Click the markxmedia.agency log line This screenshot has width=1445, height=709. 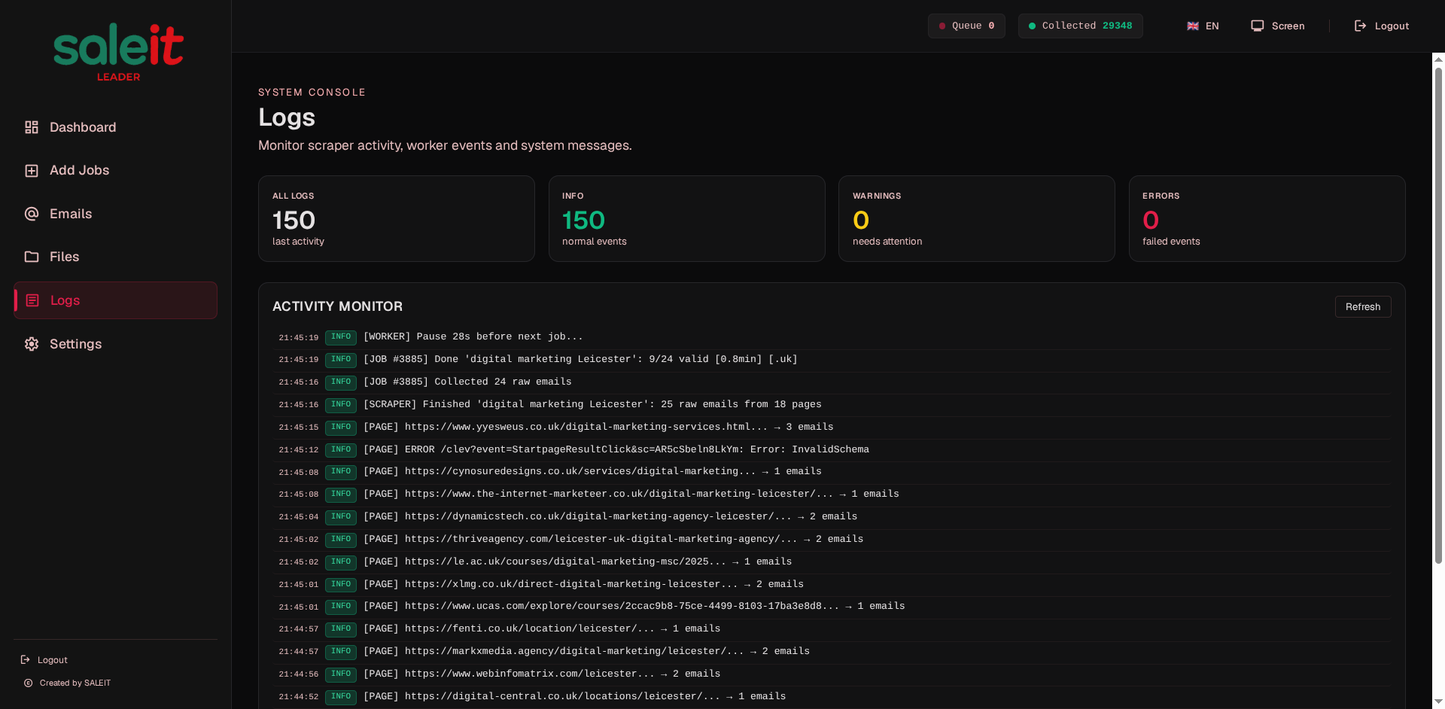[832, 652]
